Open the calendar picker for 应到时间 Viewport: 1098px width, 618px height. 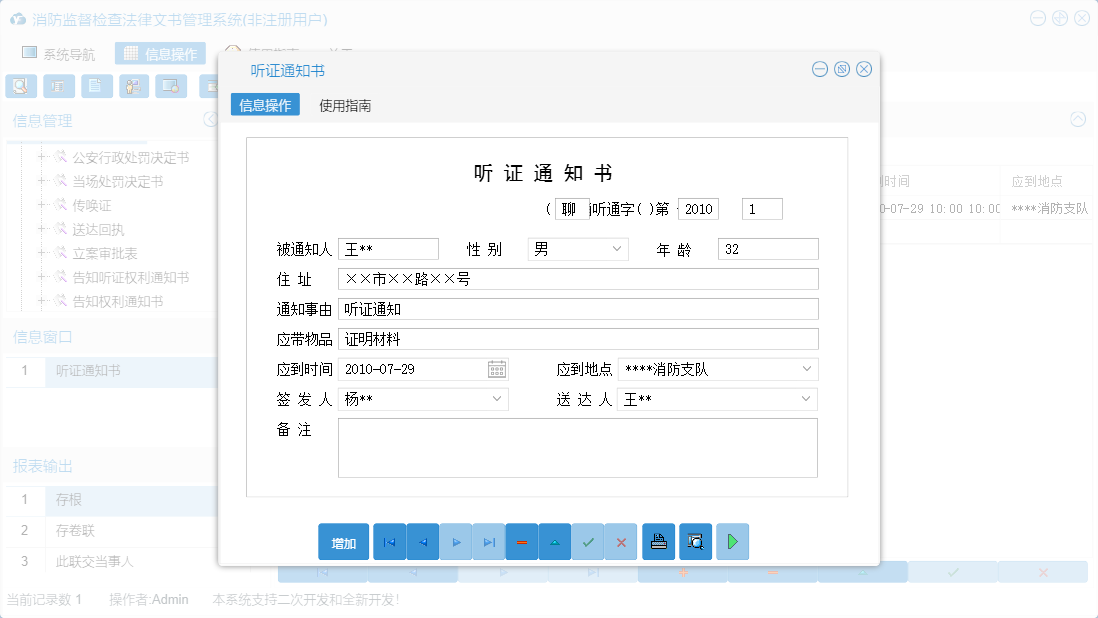(x=495, y=369)
